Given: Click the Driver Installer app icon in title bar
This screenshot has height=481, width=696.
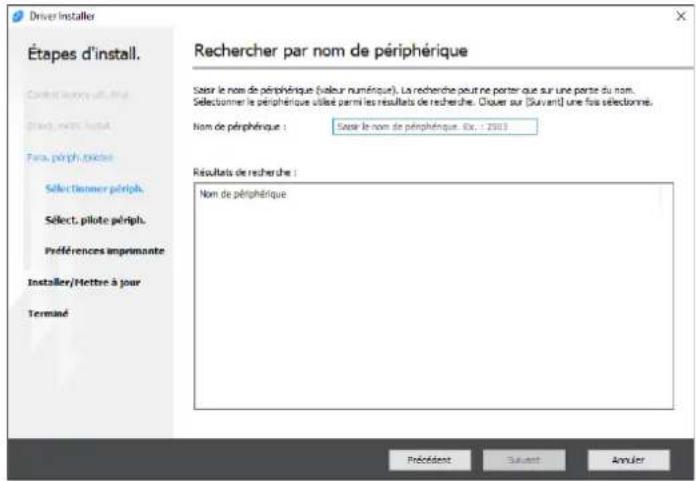Looking at the screenshot, I should click(x=18, y=16).
